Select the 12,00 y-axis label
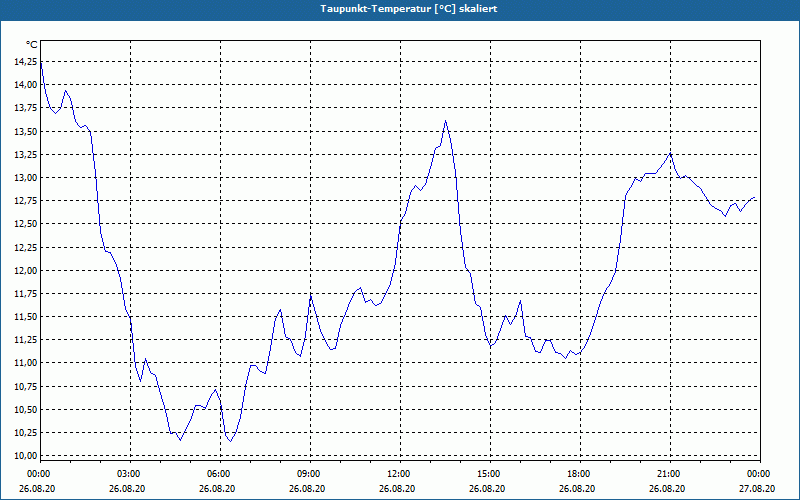800x500 pixels. pos(26,270)
